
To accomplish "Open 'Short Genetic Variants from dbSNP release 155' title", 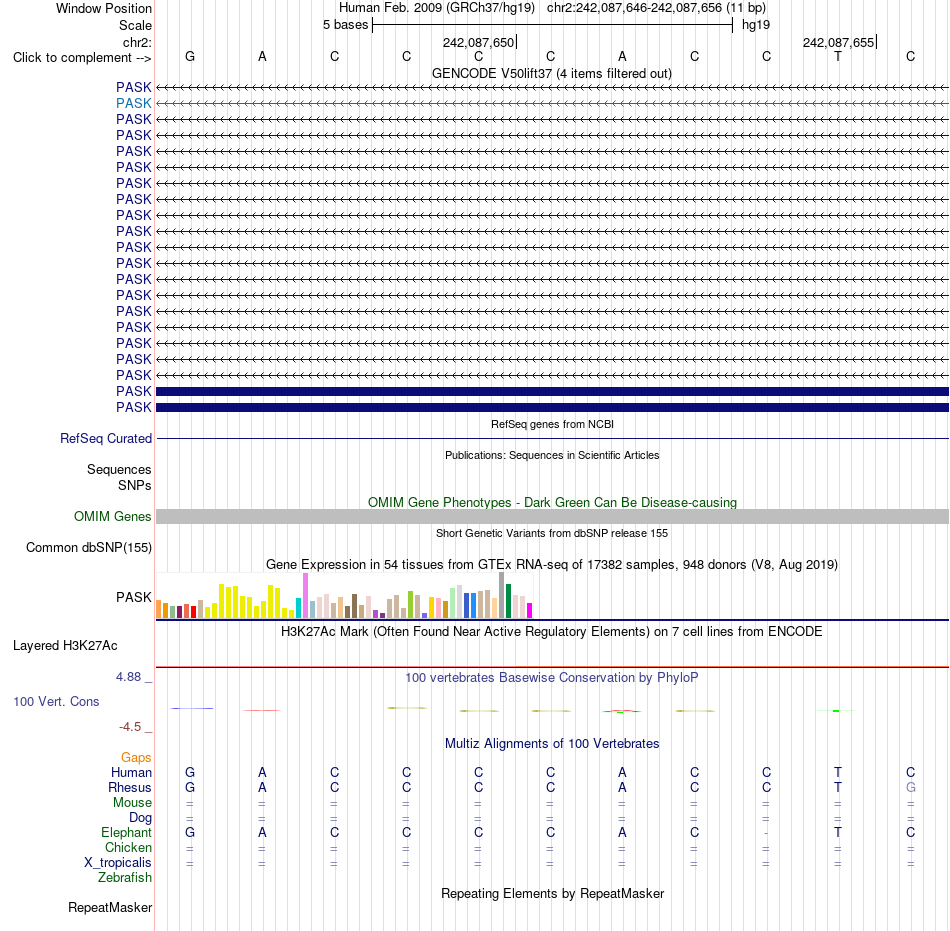I will tap(552, 533).
